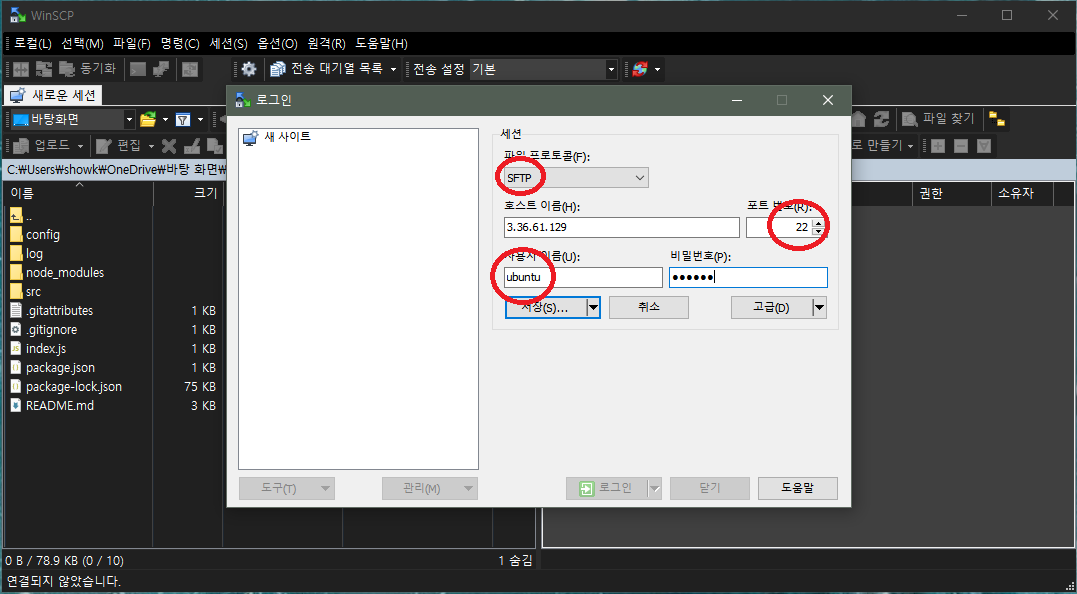Open the dropdown arrow next to the 고급 advanced button
The width and height of the screenshot is (1077, 594).
point(819,308)
